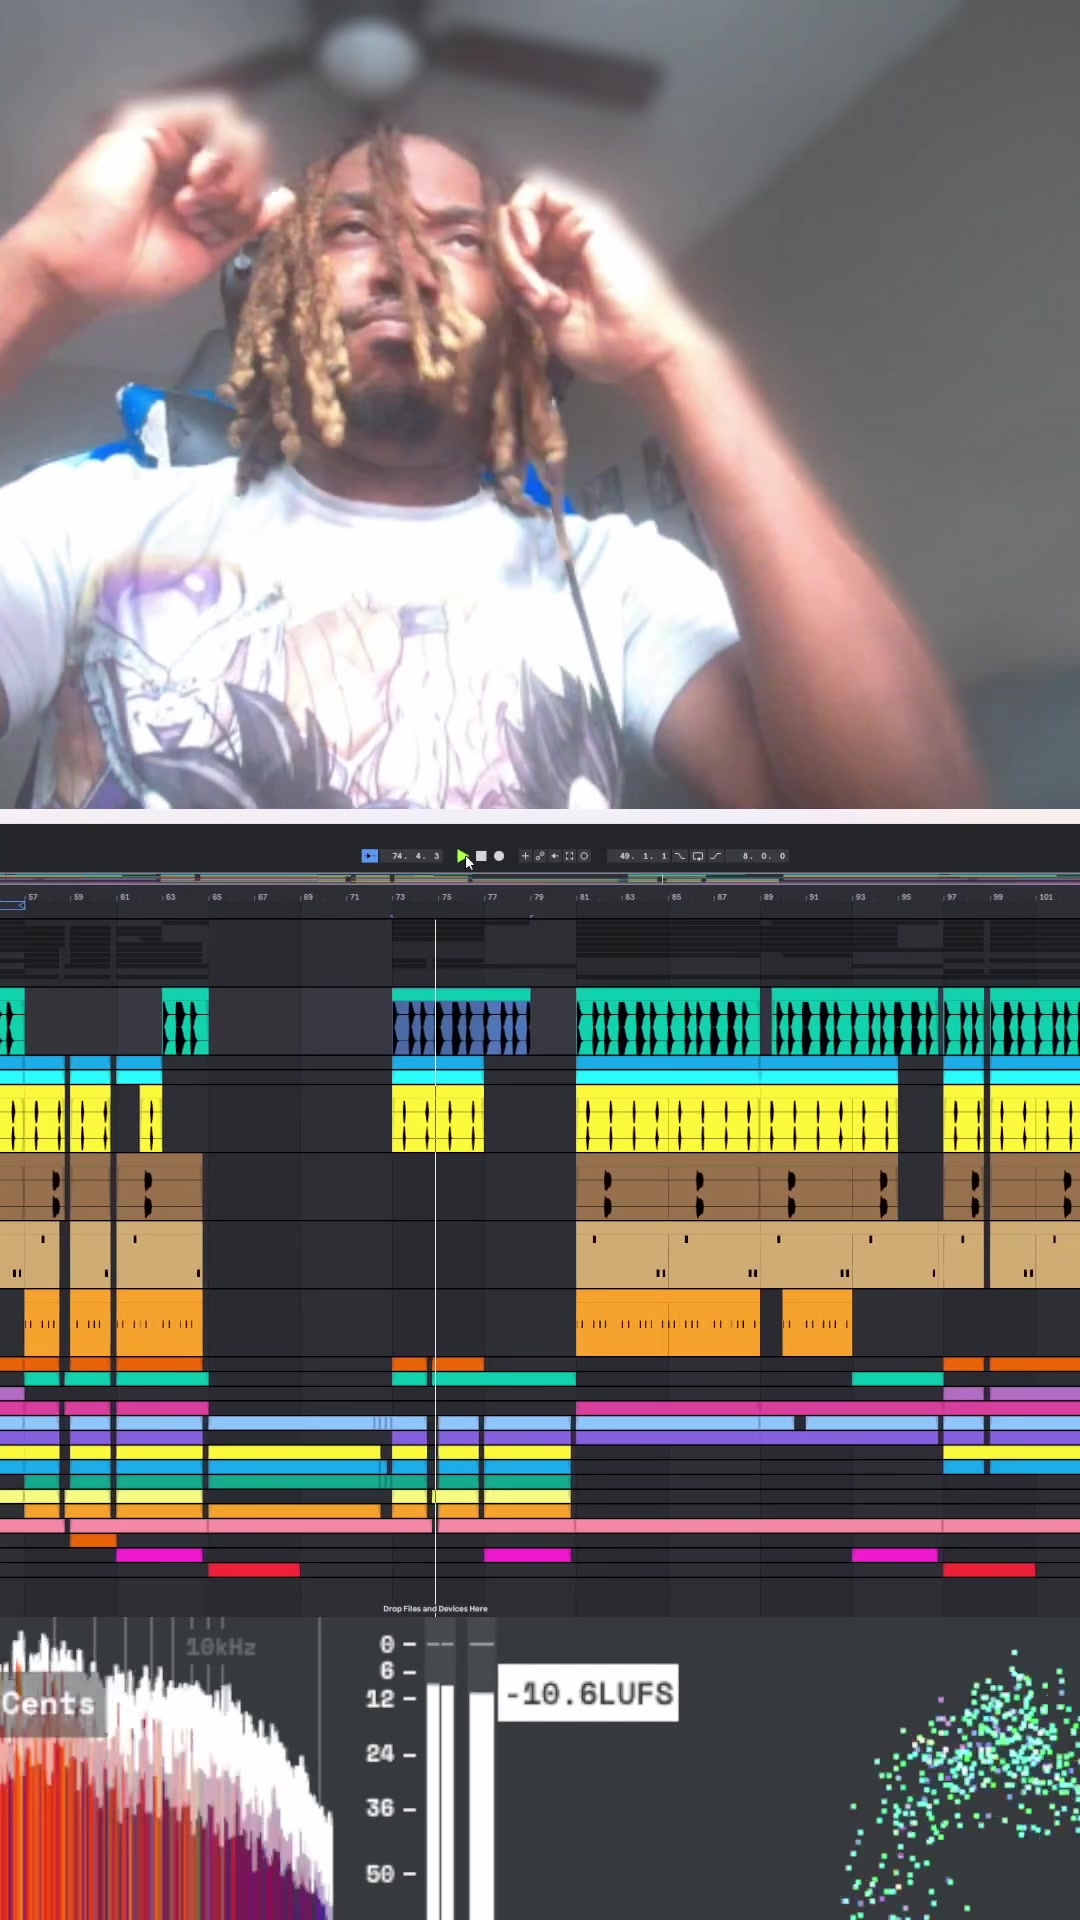Click the green Play button

[462, 856]
